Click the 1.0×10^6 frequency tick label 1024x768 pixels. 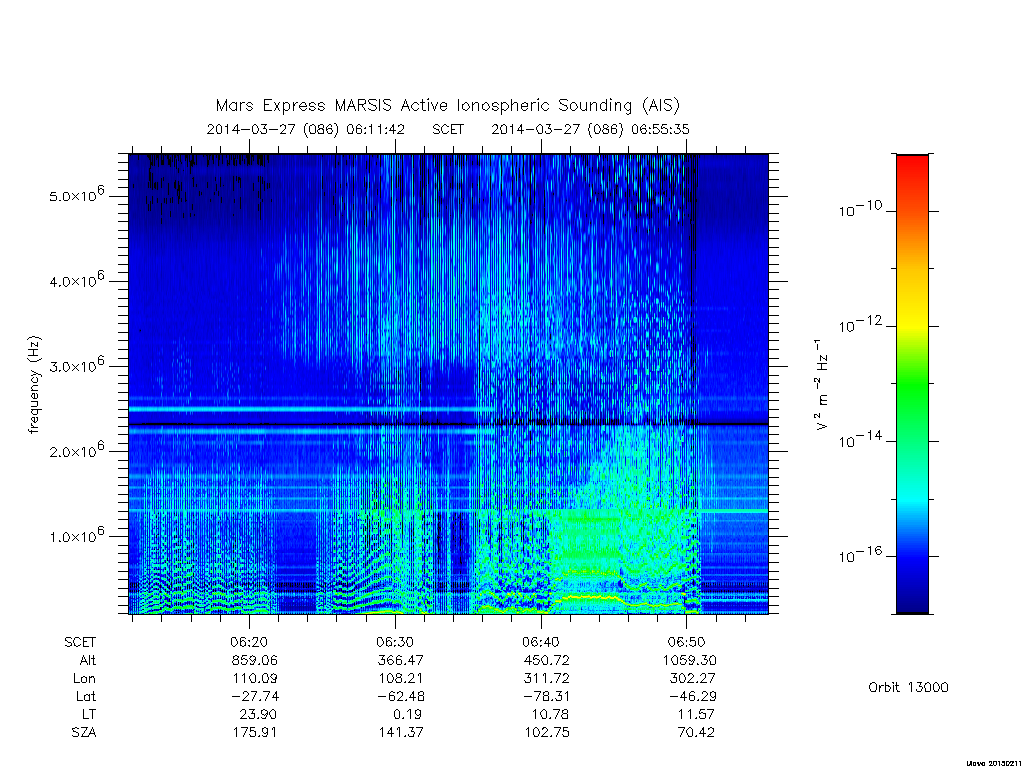pyautogui.click(x=76, y=536)
